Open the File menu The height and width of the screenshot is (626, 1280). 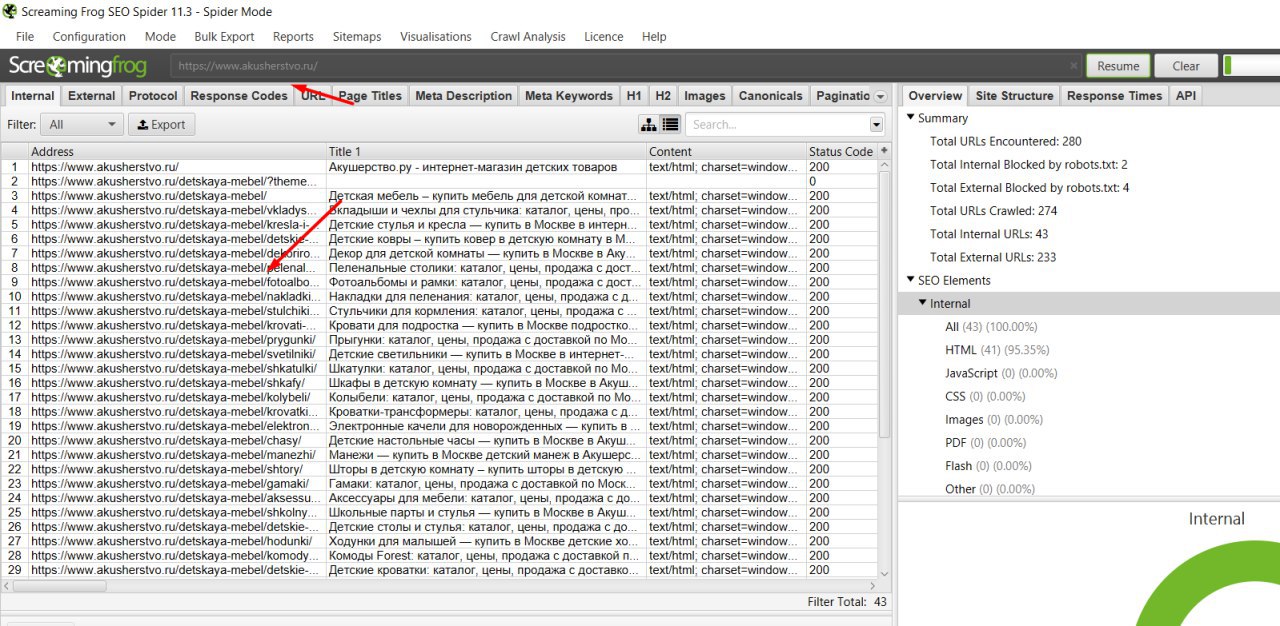(25, 36)
